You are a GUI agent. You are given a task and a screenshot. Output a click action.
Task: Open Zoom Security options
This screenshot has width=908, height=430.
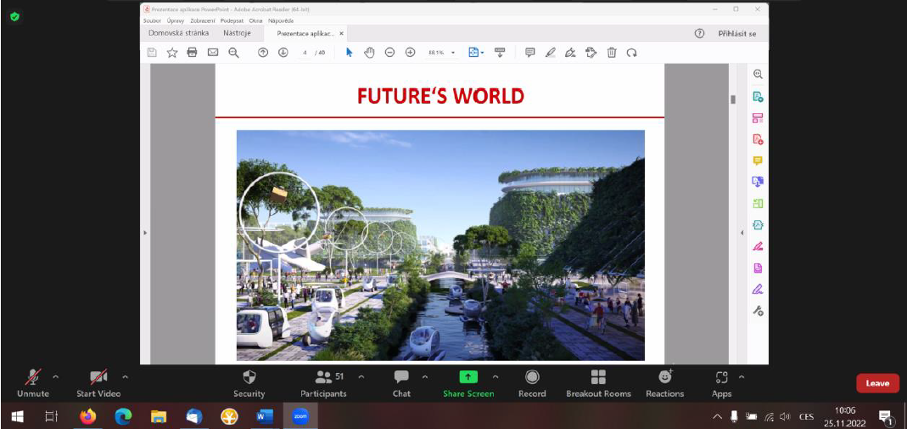(x=249, y=384)
